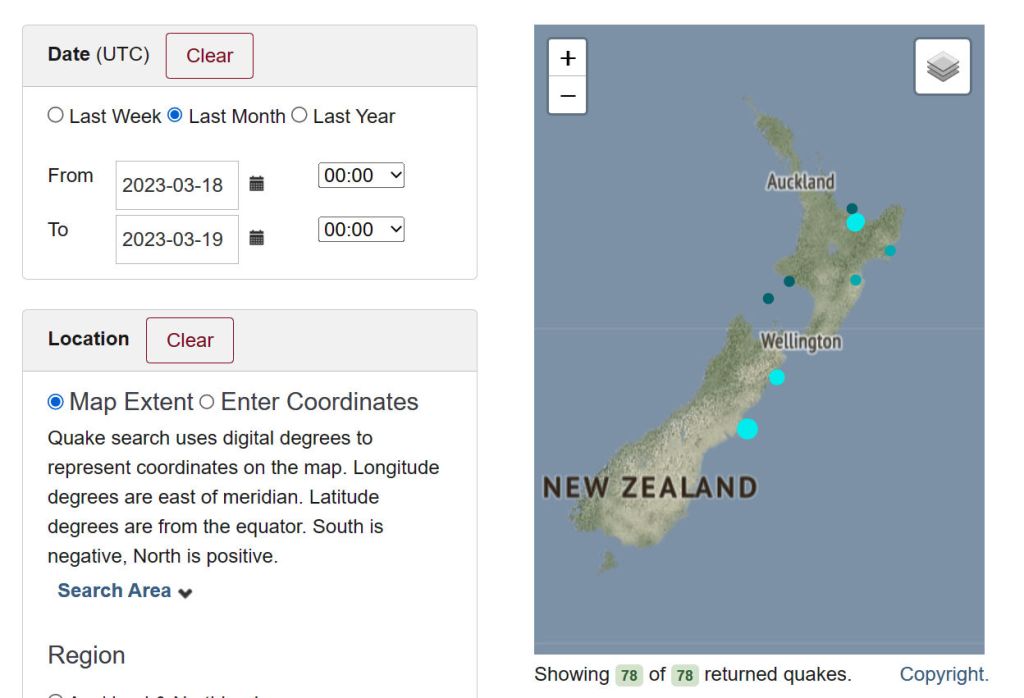Click the cyan quake marker below Wellington
The height and width of the screenshot is (698, 1024).
pos(777,377)
